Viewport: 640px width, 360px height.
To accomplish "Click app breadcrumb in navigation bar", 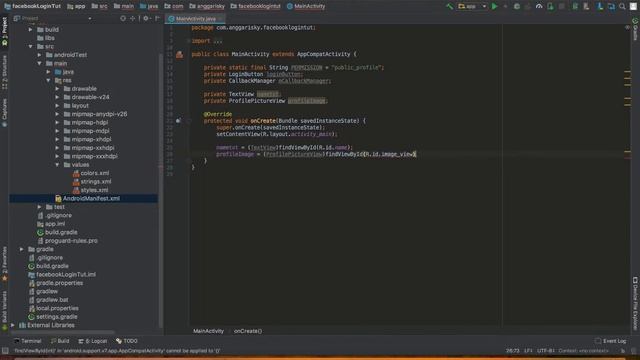I will [x=76, y=6].
